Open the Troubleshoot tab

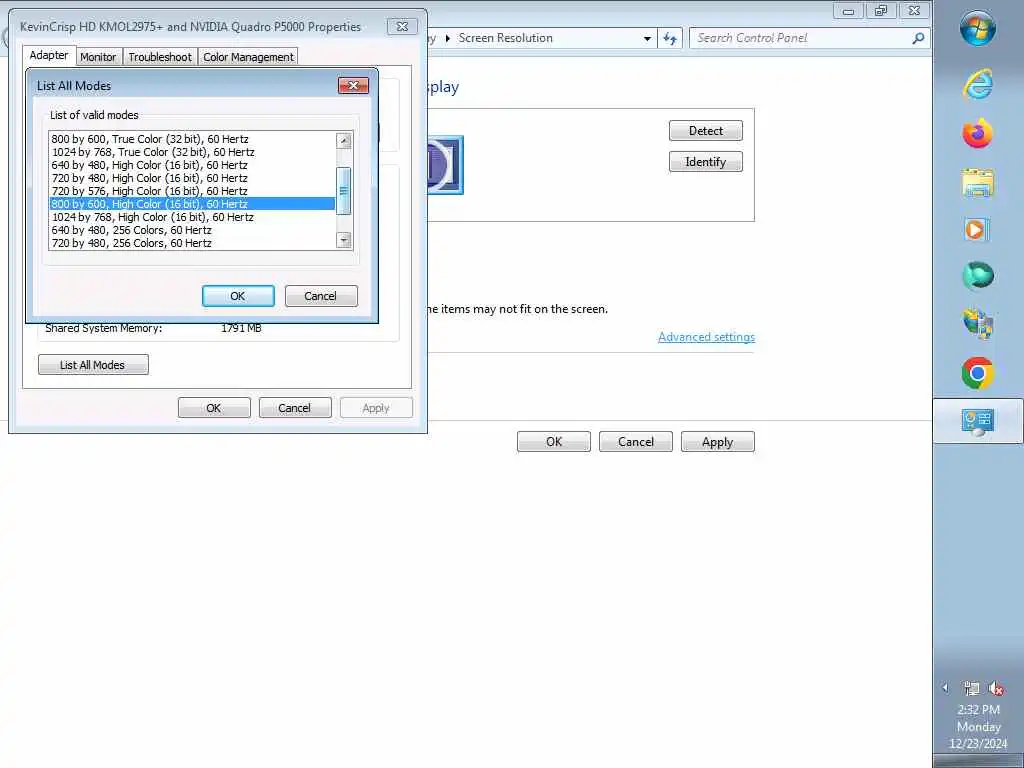click(x=160, y=57)
